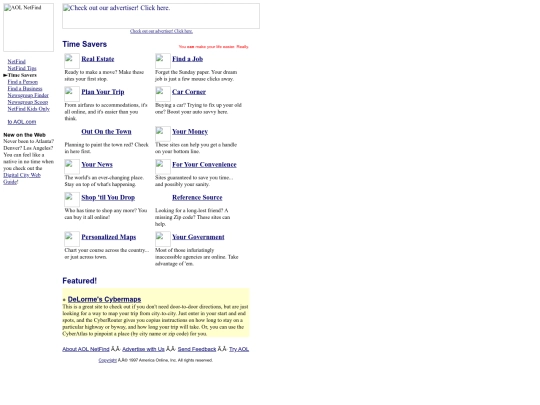Click the image icon beside Personalized Maps

[72, 239]
